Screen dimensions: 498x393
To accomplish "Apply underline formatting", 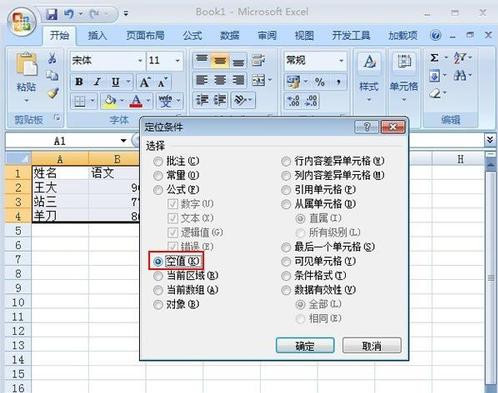I will [x=115, y=82].
